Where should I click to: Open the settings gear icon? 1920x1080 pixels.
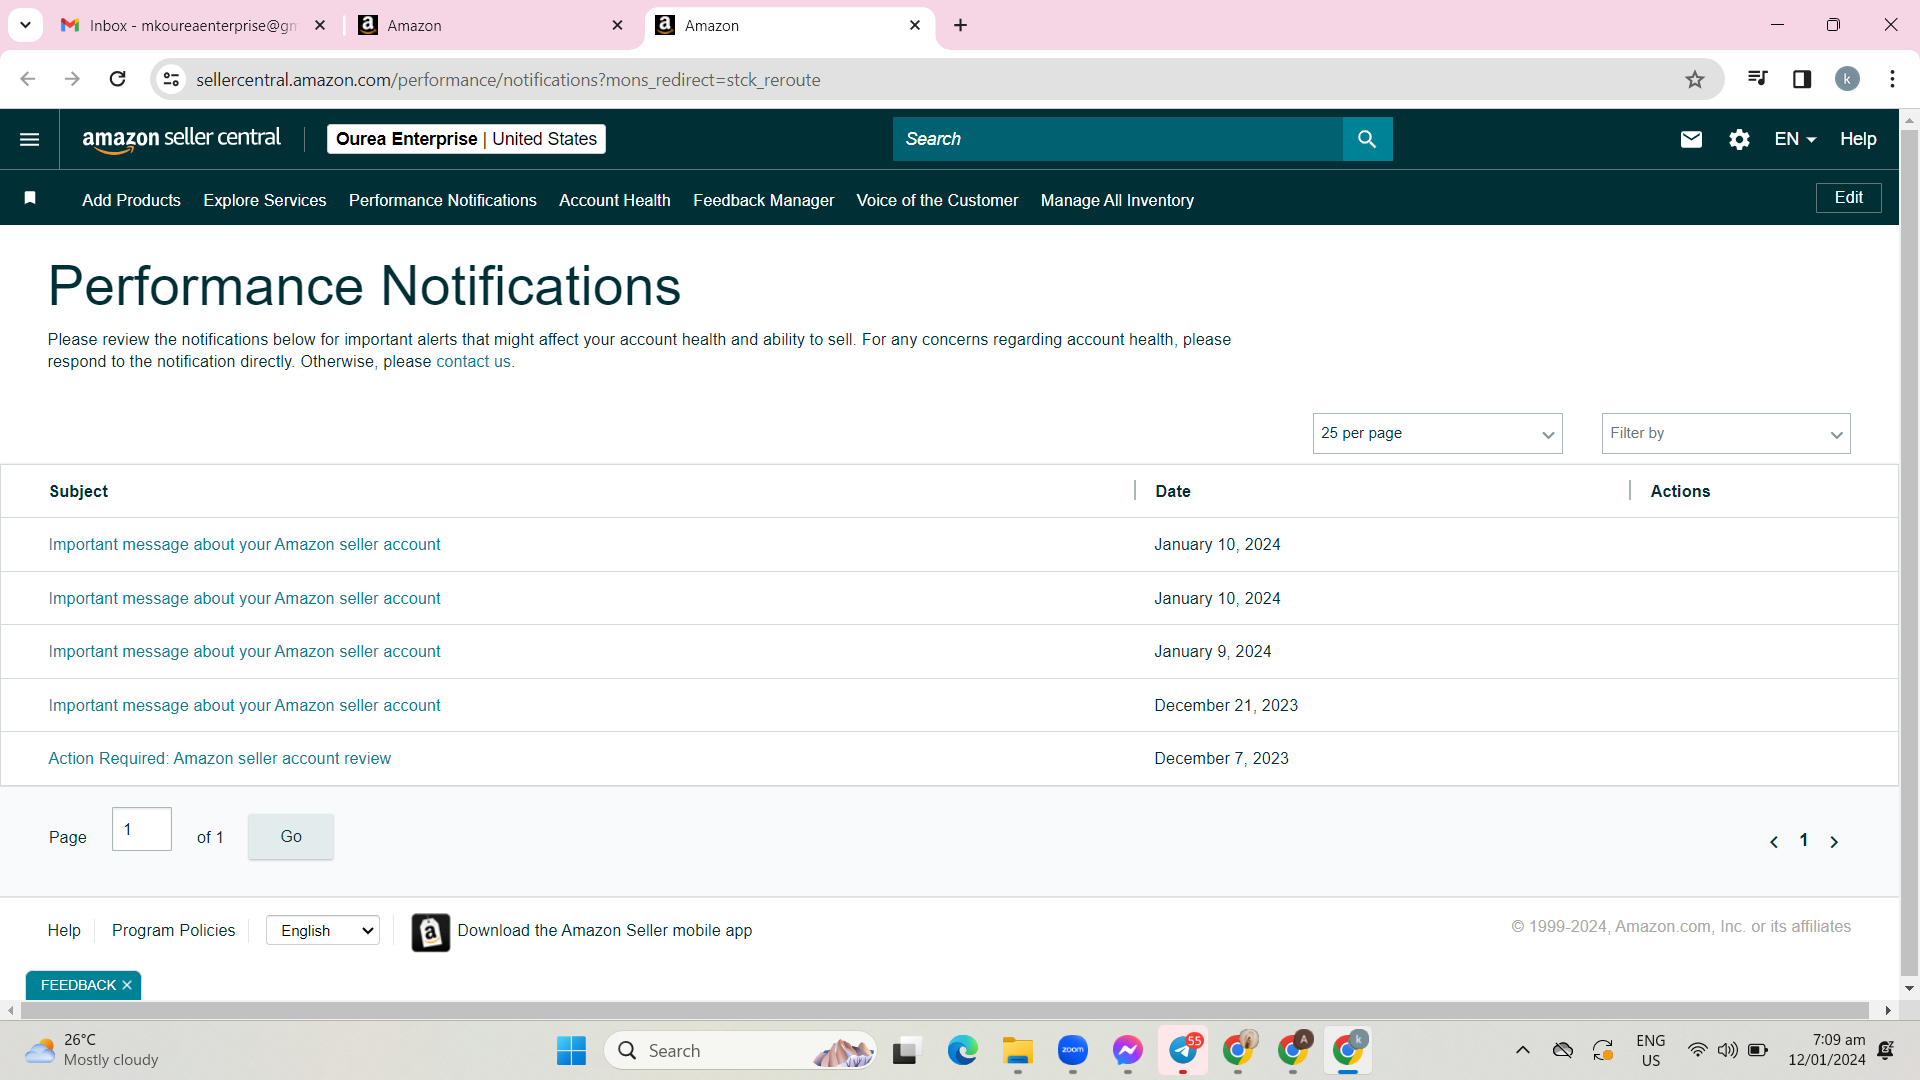pyautogui.click(x=1739, y=139)
